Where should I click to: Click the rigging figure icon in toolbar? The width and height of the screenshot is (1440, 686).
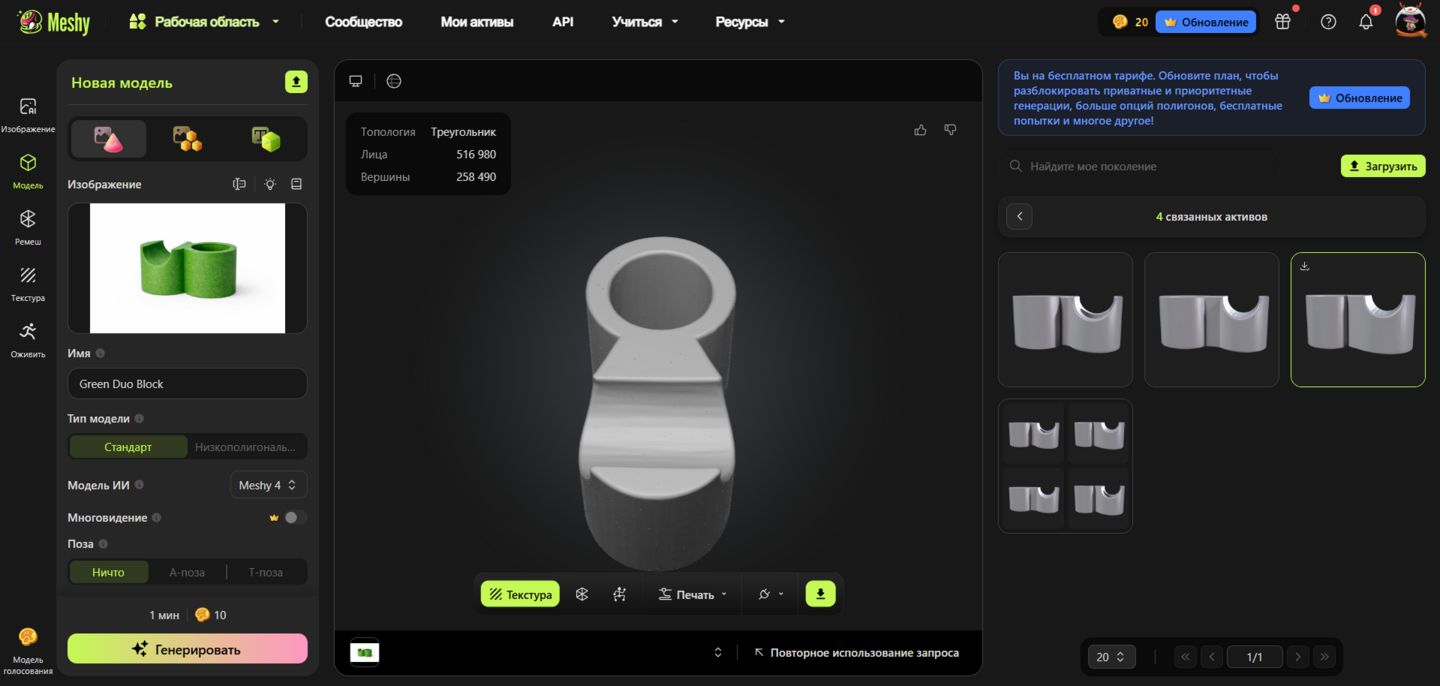[x=620, y=594]
